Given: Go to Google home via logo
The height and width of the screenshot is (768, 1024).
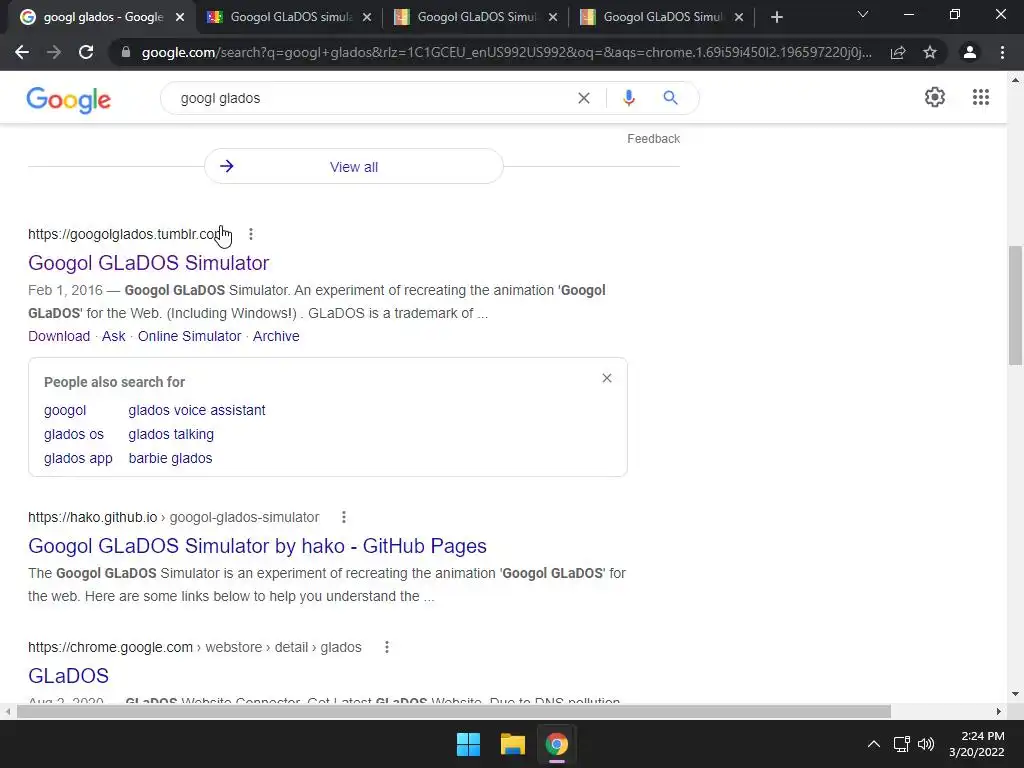Looking at the screenshot, I should coord(69,100).
